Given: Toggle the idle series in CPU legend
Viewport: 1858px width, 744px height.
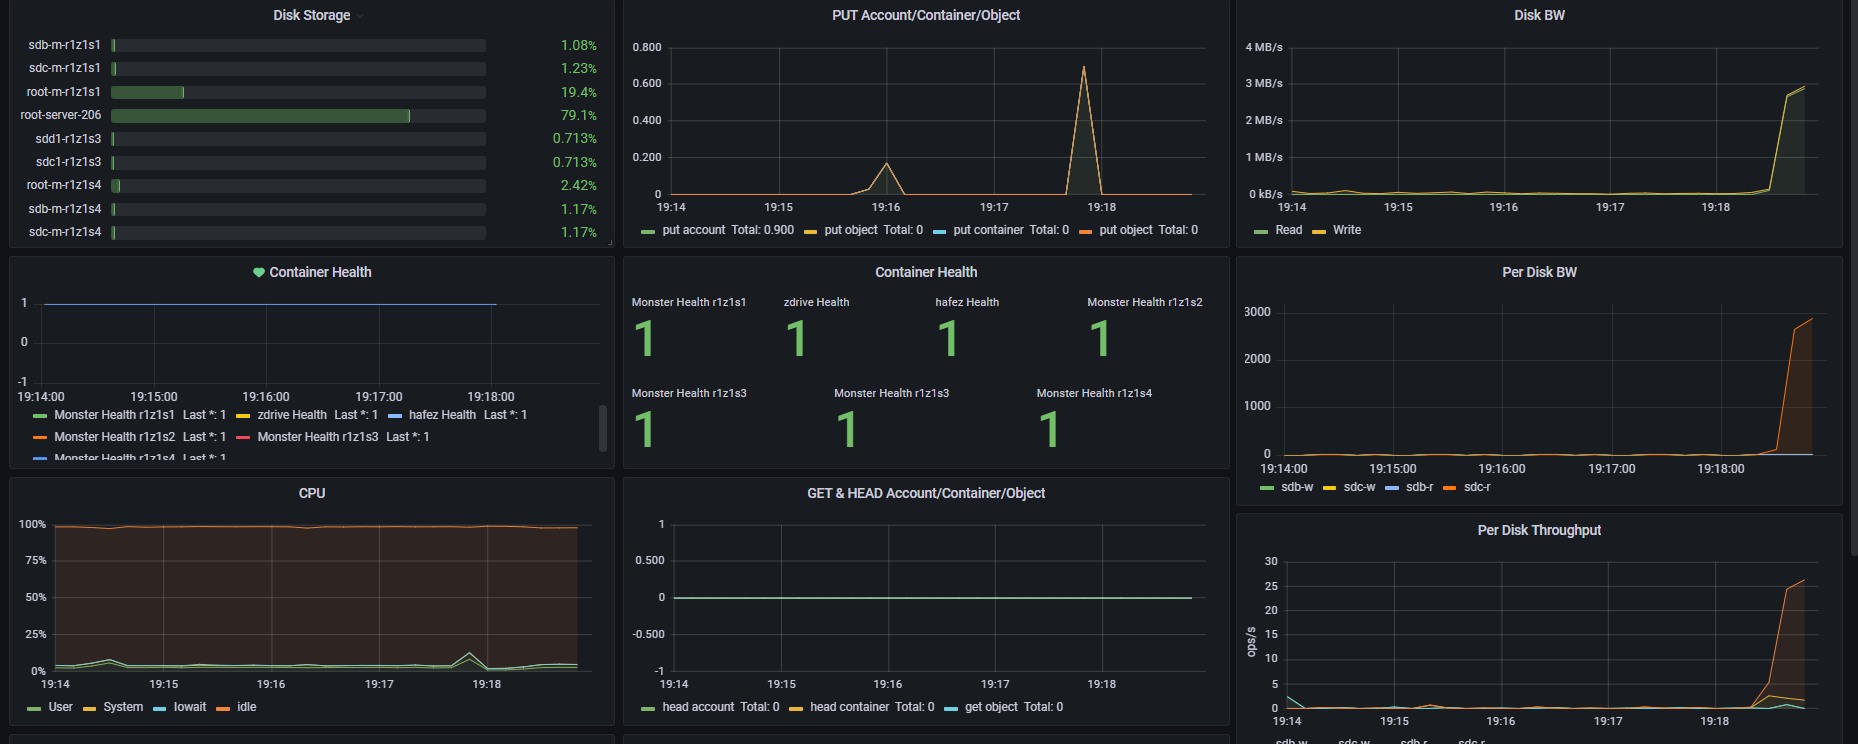Looking at the screenshot, I should (x=246, y=707).
